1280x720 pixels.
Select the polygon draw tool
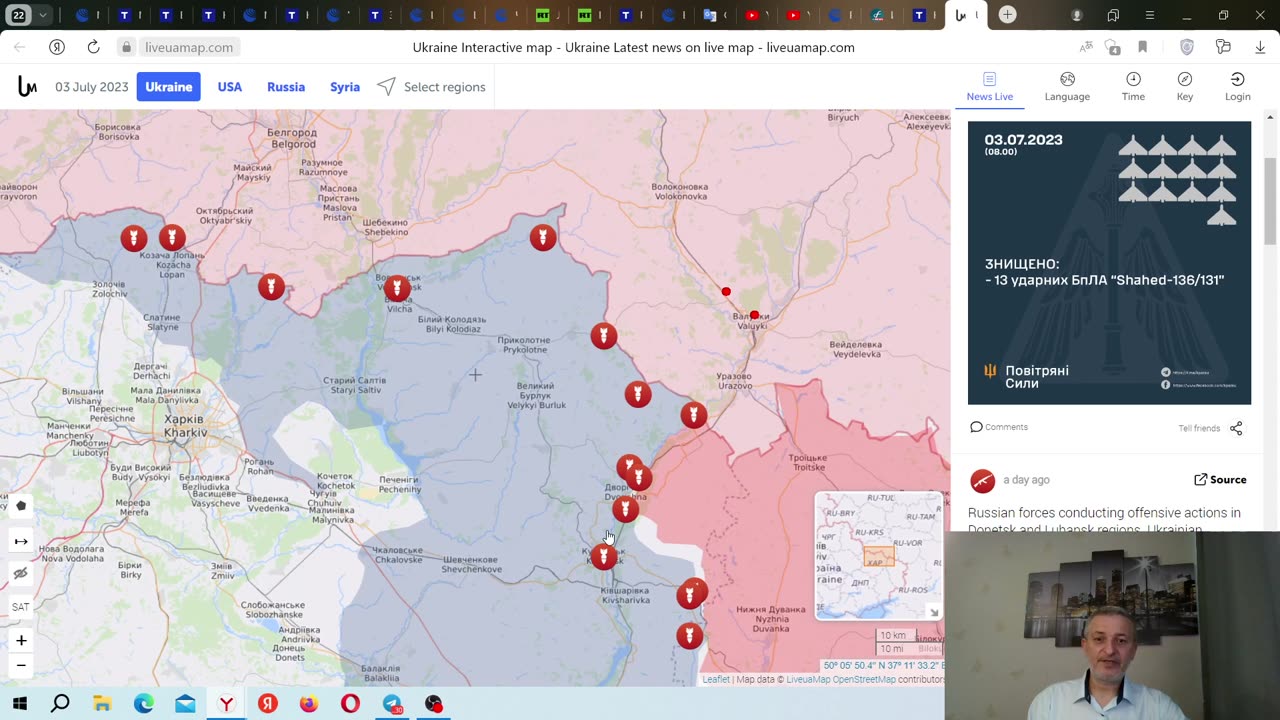point(21,506)
